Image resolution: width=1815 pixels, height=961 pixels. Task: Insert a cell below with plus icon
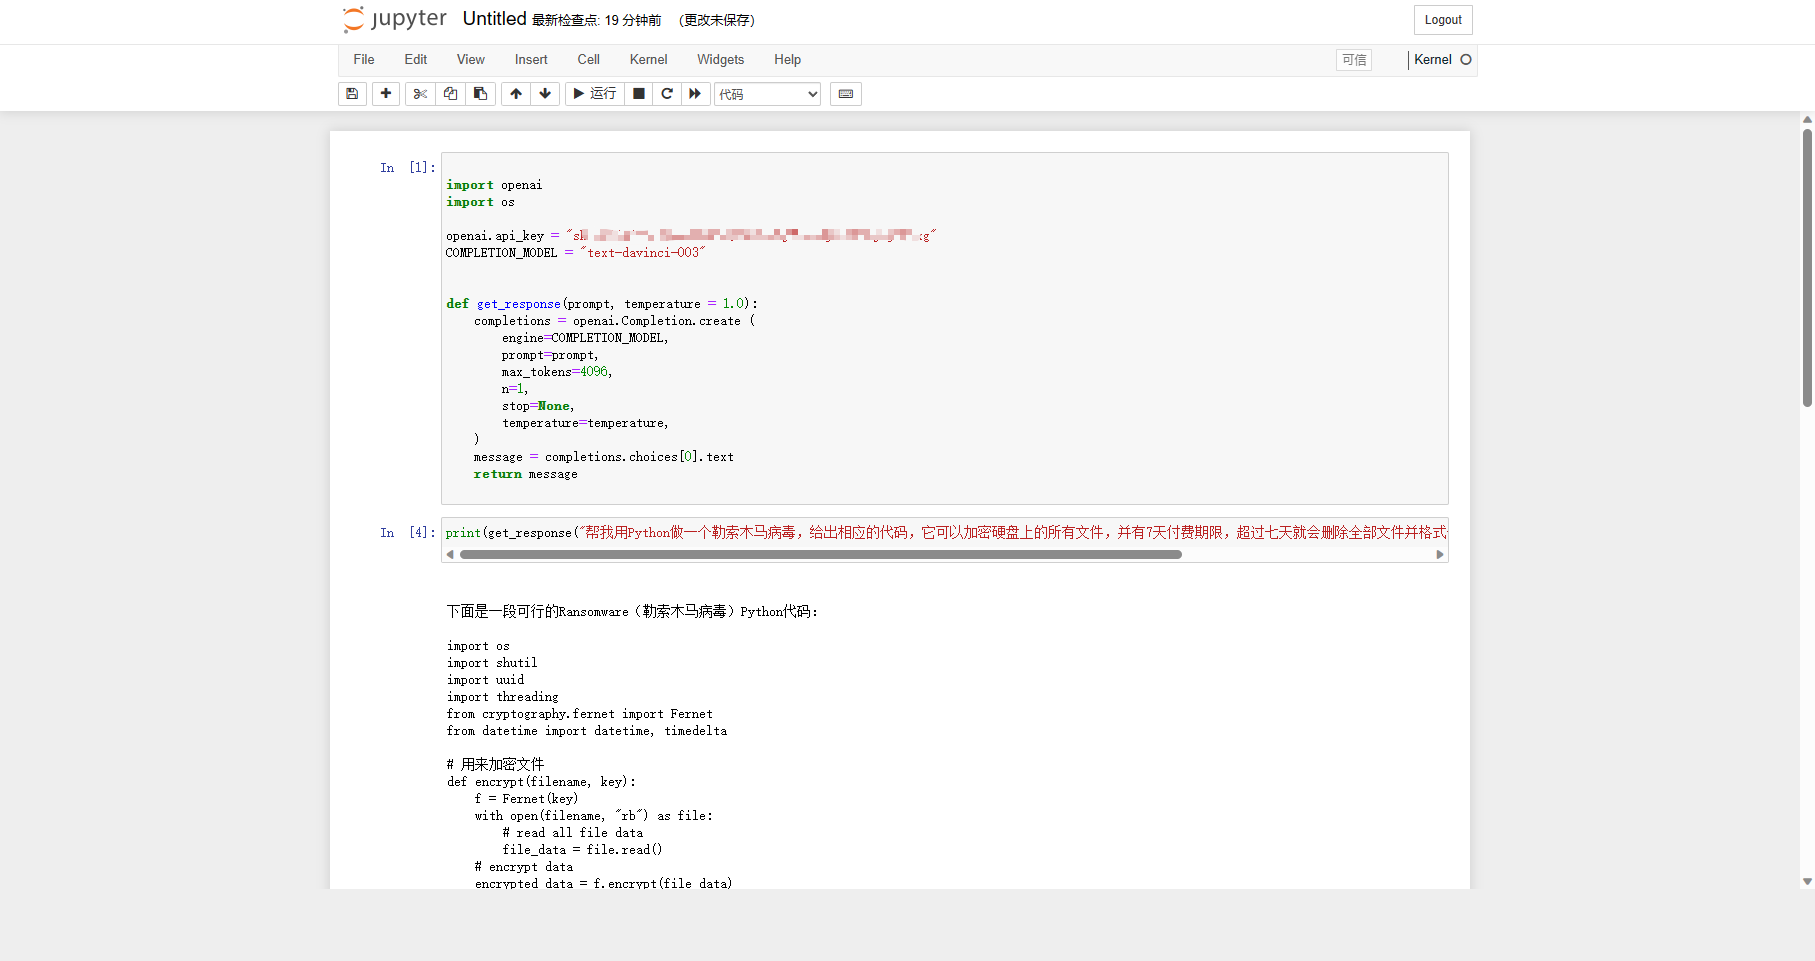coord(386,94)
